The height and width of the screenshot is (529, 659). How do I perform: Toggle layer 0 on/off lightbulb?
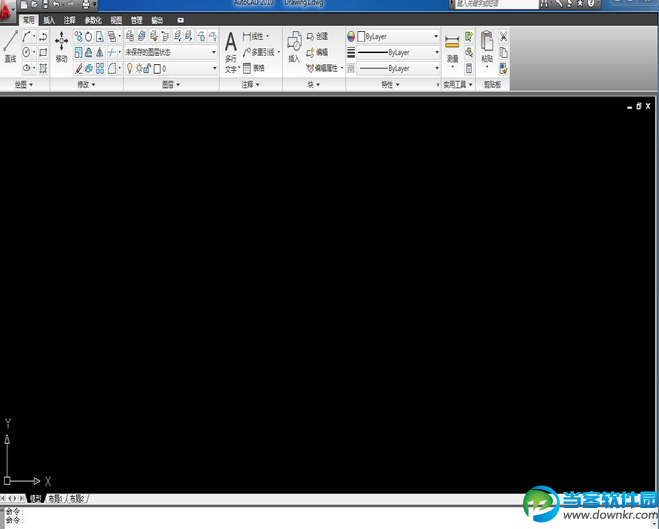point(130,68)
